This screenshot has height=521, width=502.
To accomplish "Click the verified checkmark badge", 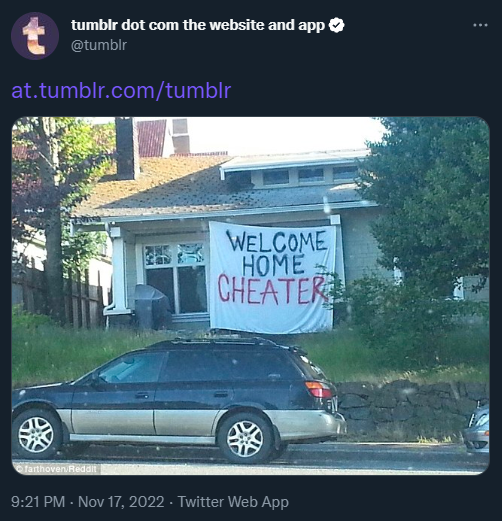I will (336, 25).
